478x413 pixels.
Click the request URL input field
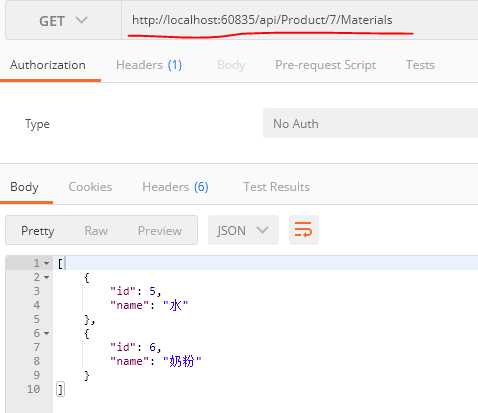point(300,20)
